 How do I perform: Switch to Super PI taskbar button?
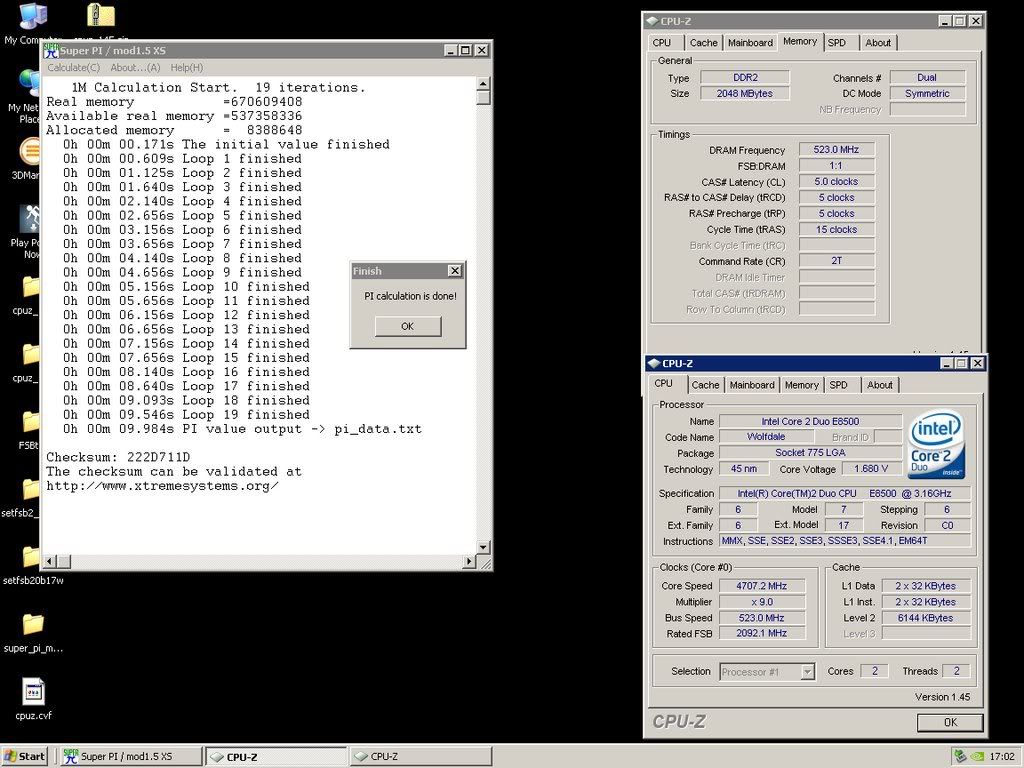click(131, 756)
